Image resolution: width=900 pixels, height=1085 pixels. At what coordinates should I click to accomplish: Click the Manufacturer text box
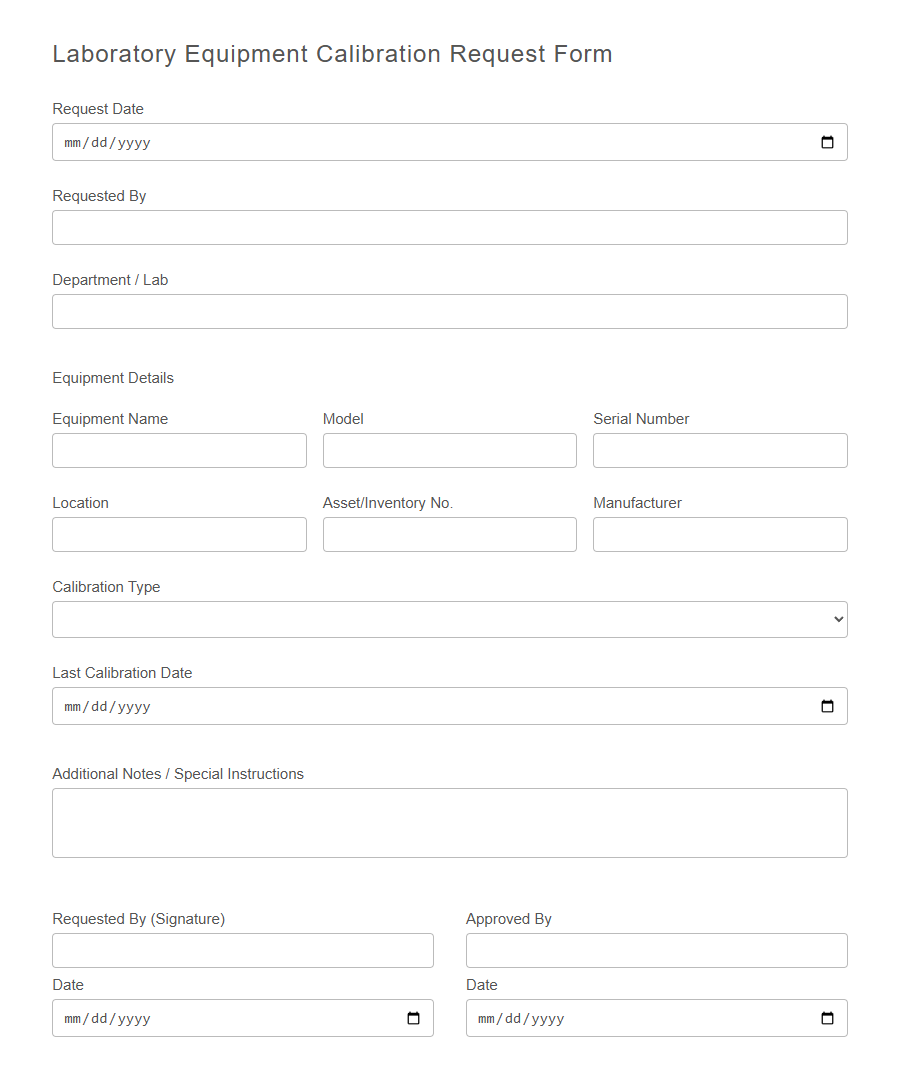click(719, 534)
